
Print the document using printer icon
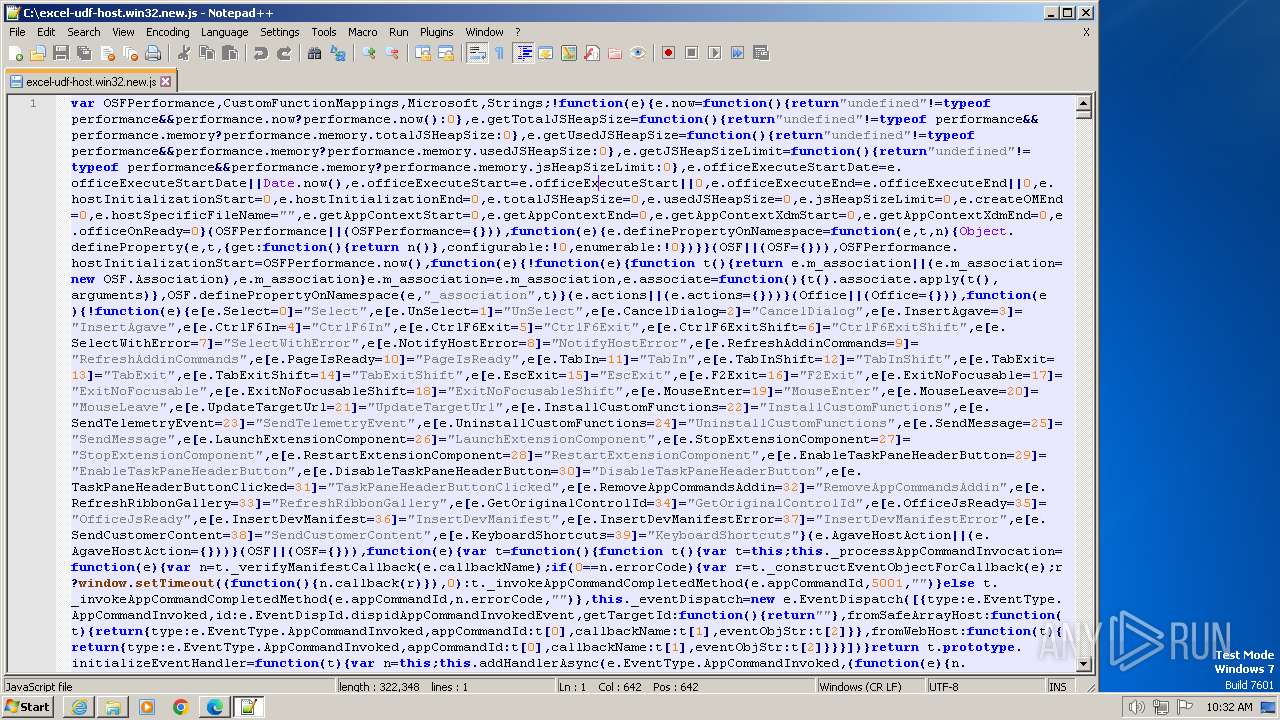click(152, 53)
